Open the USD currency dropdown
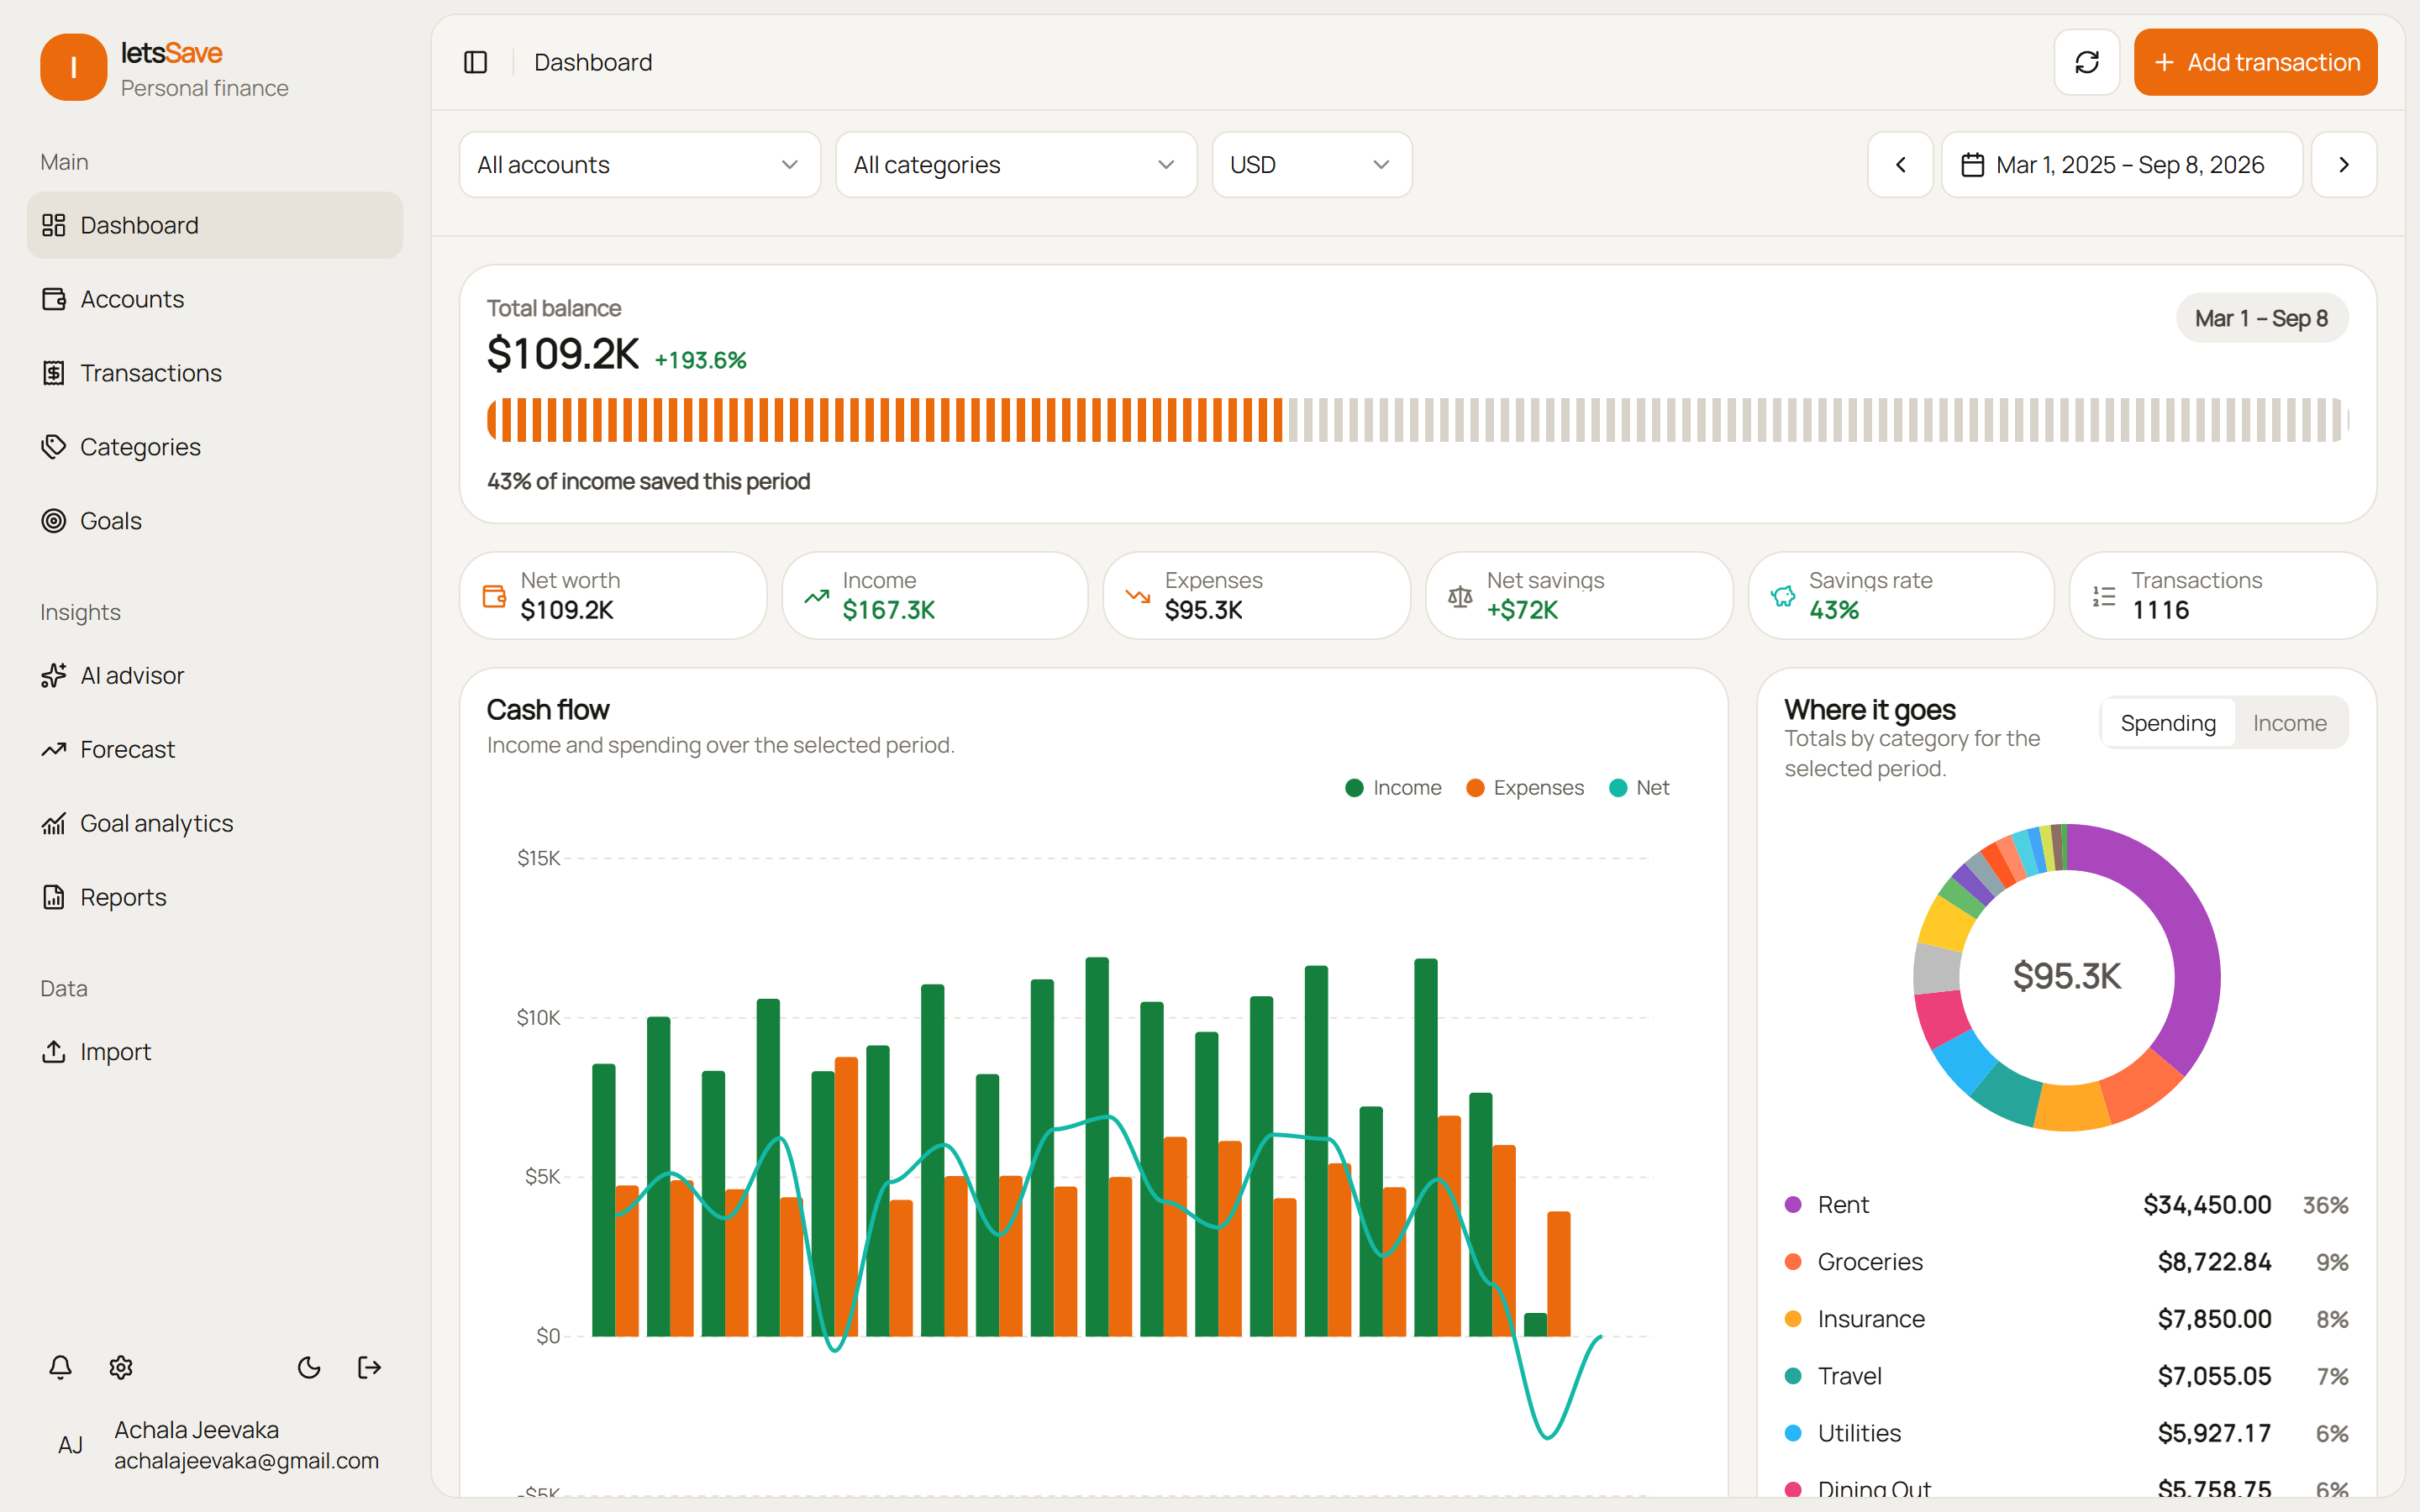Viewport: 2420px width, 1512px height. pos(1312,165)
